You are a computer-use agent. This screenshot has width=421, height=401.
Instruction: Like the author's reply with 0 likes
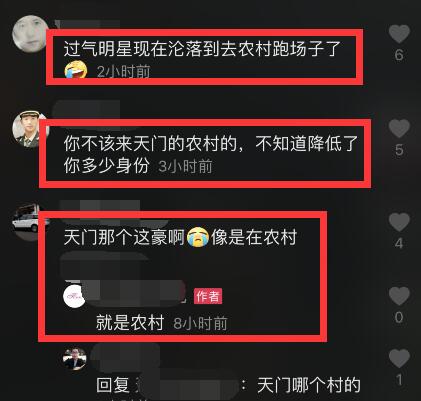(399, 296)
